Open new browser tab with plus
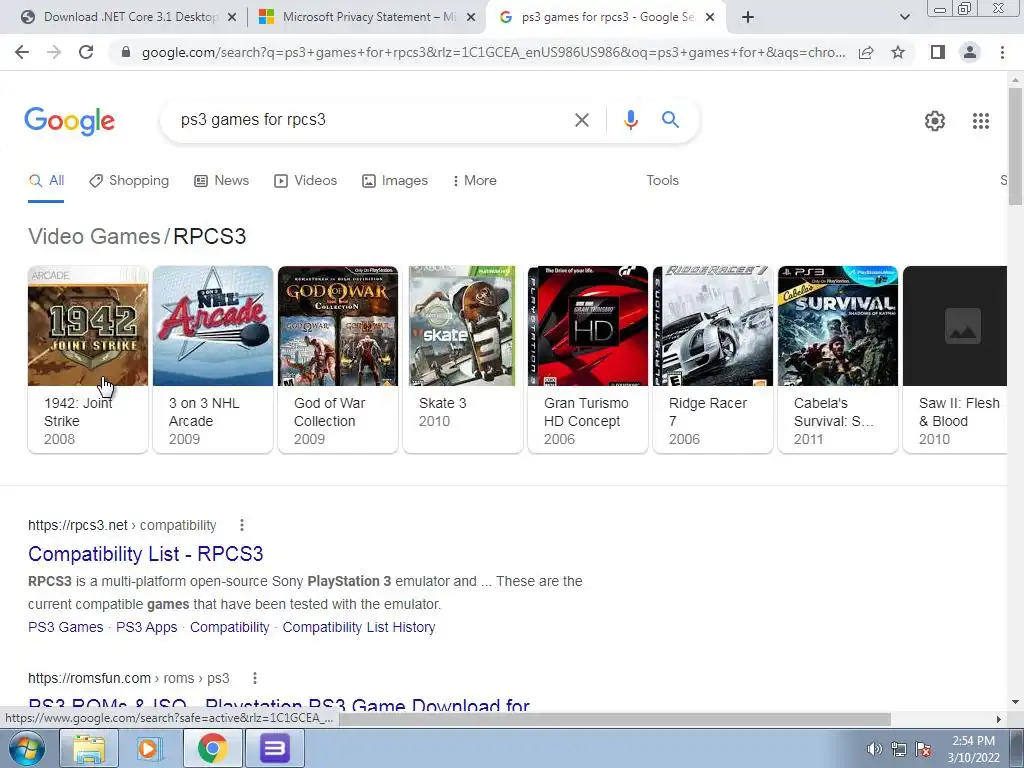Screen dimensions: 1024x768 748,17
